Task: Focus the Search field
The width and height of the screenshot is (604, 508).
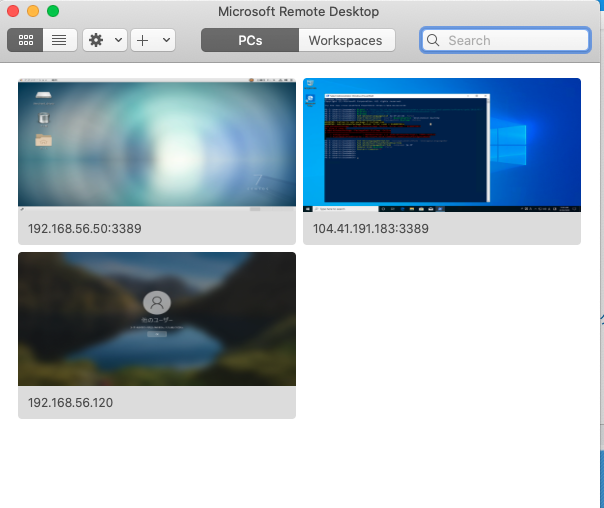Action: click(505, 40)
